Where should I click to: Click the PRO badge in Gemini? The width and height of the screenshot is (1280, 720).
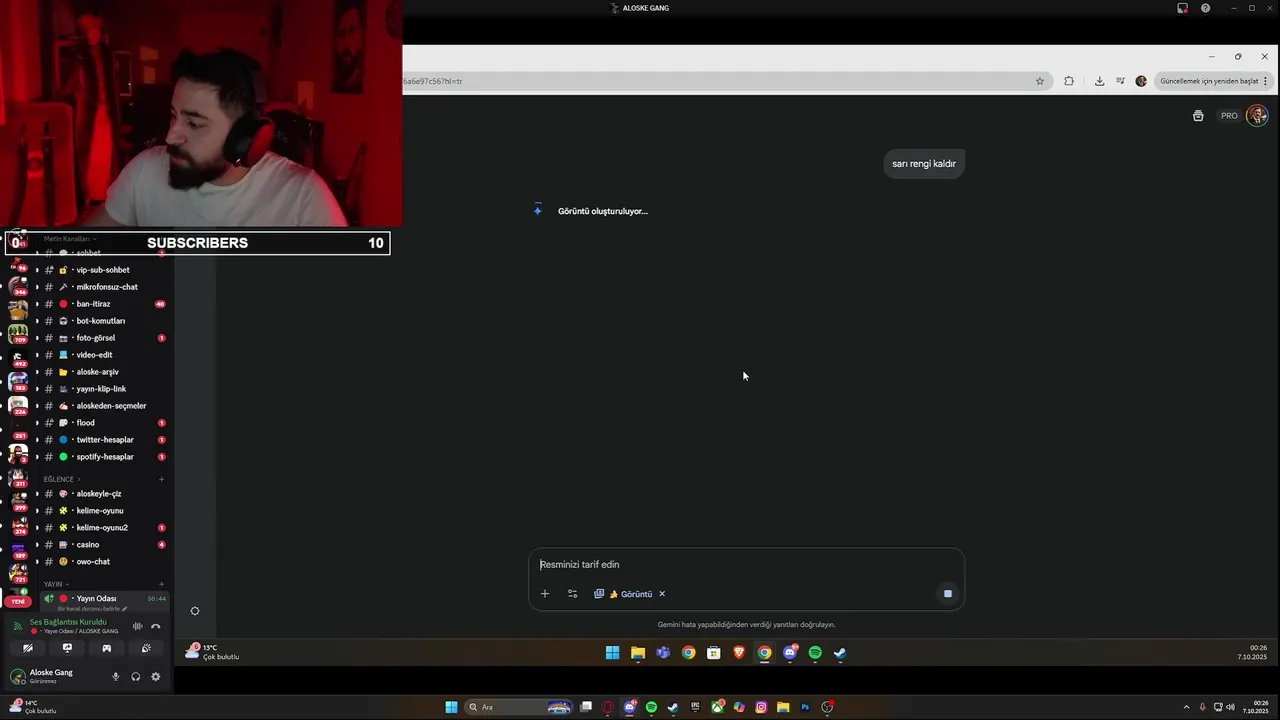(x=1229, y=116)
